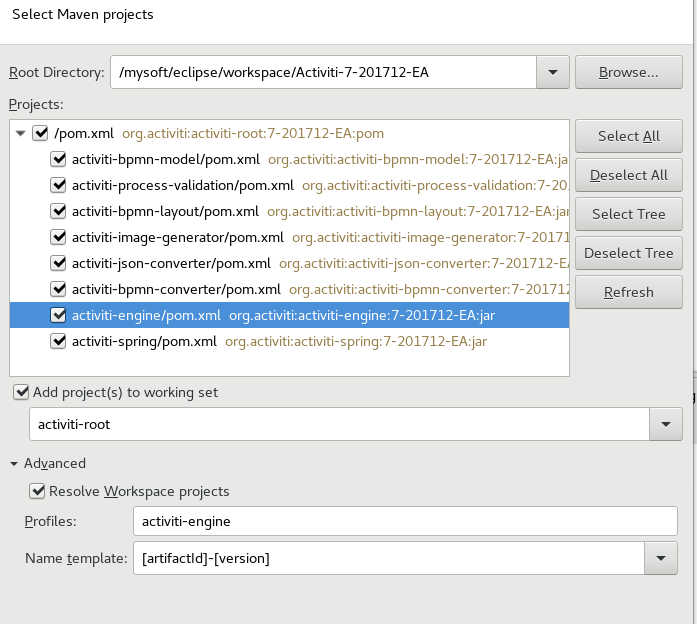This screenshot has width=697, height=624.
Task: Click the Select Tree button
Action: [628, 214]
